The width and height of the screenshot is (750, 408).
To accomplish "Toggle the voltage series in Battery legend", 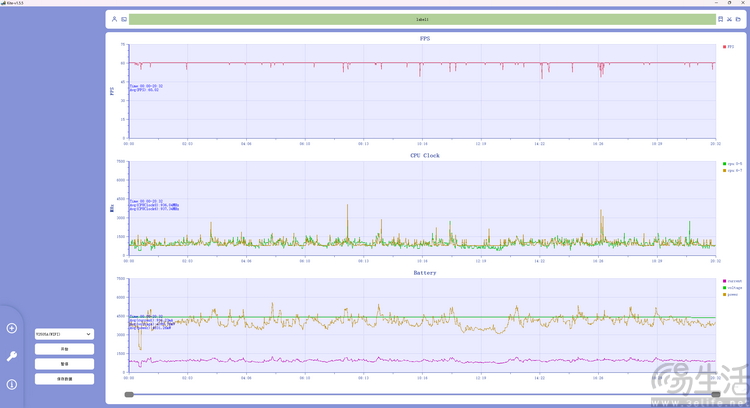I will pos(732,288).
